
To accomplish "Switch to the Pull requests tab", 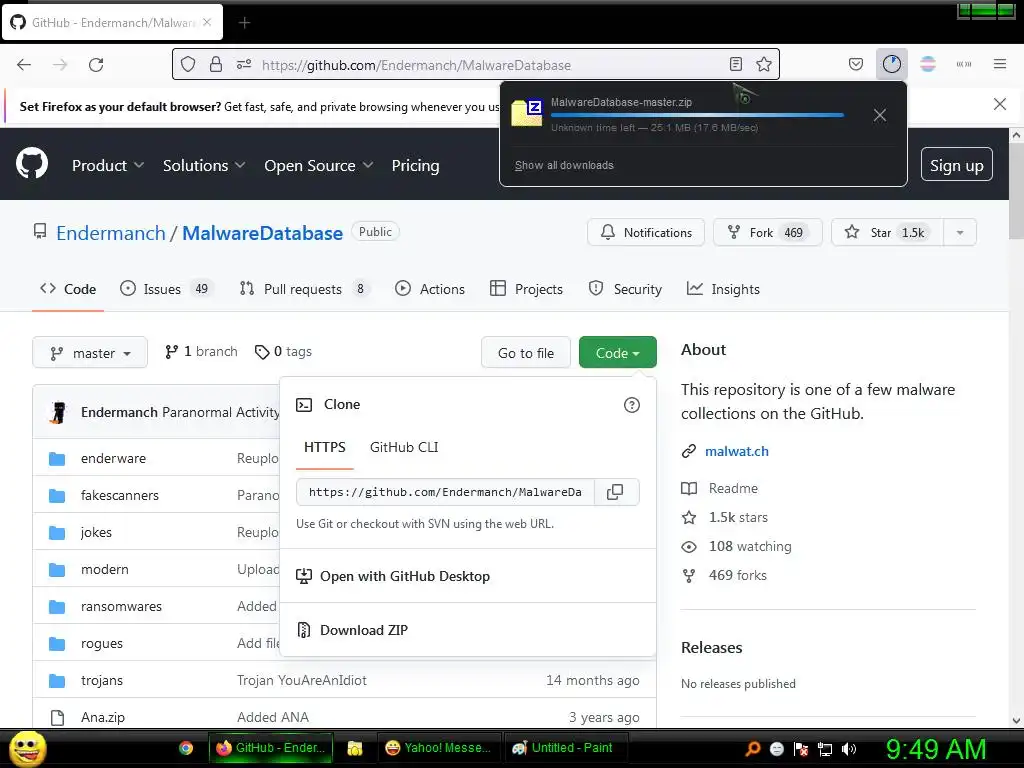I will click(304, 289).
